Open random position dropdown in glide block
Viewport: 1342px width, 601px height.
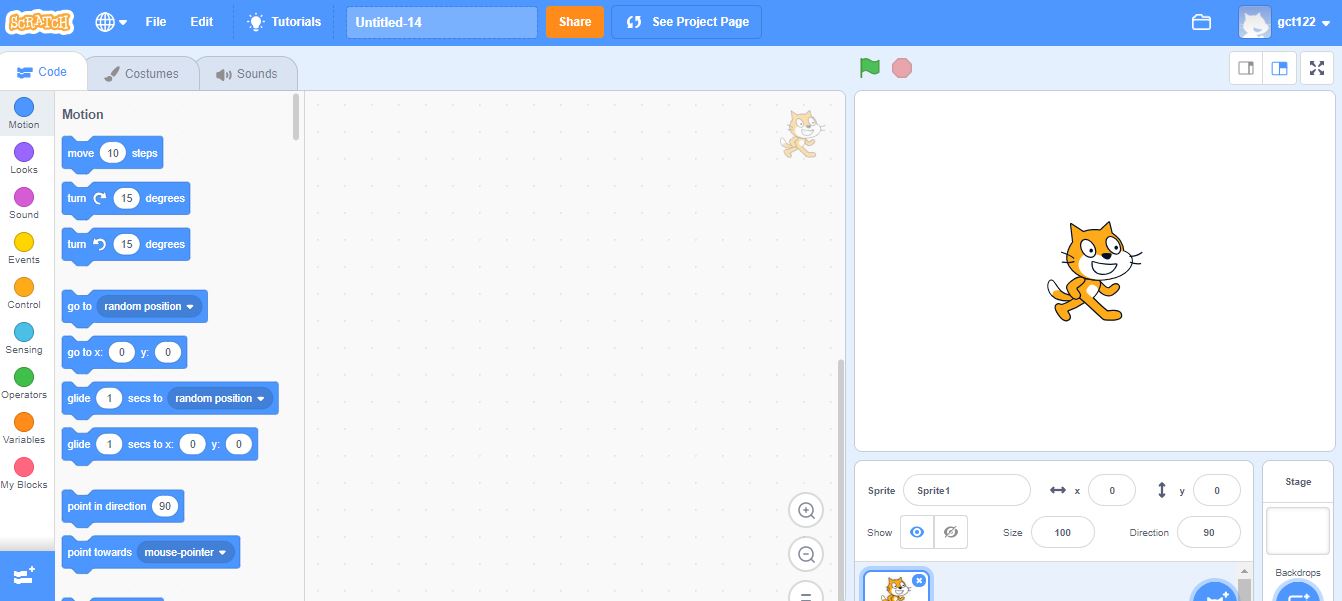pyautogui.click(x=221, y=398)
